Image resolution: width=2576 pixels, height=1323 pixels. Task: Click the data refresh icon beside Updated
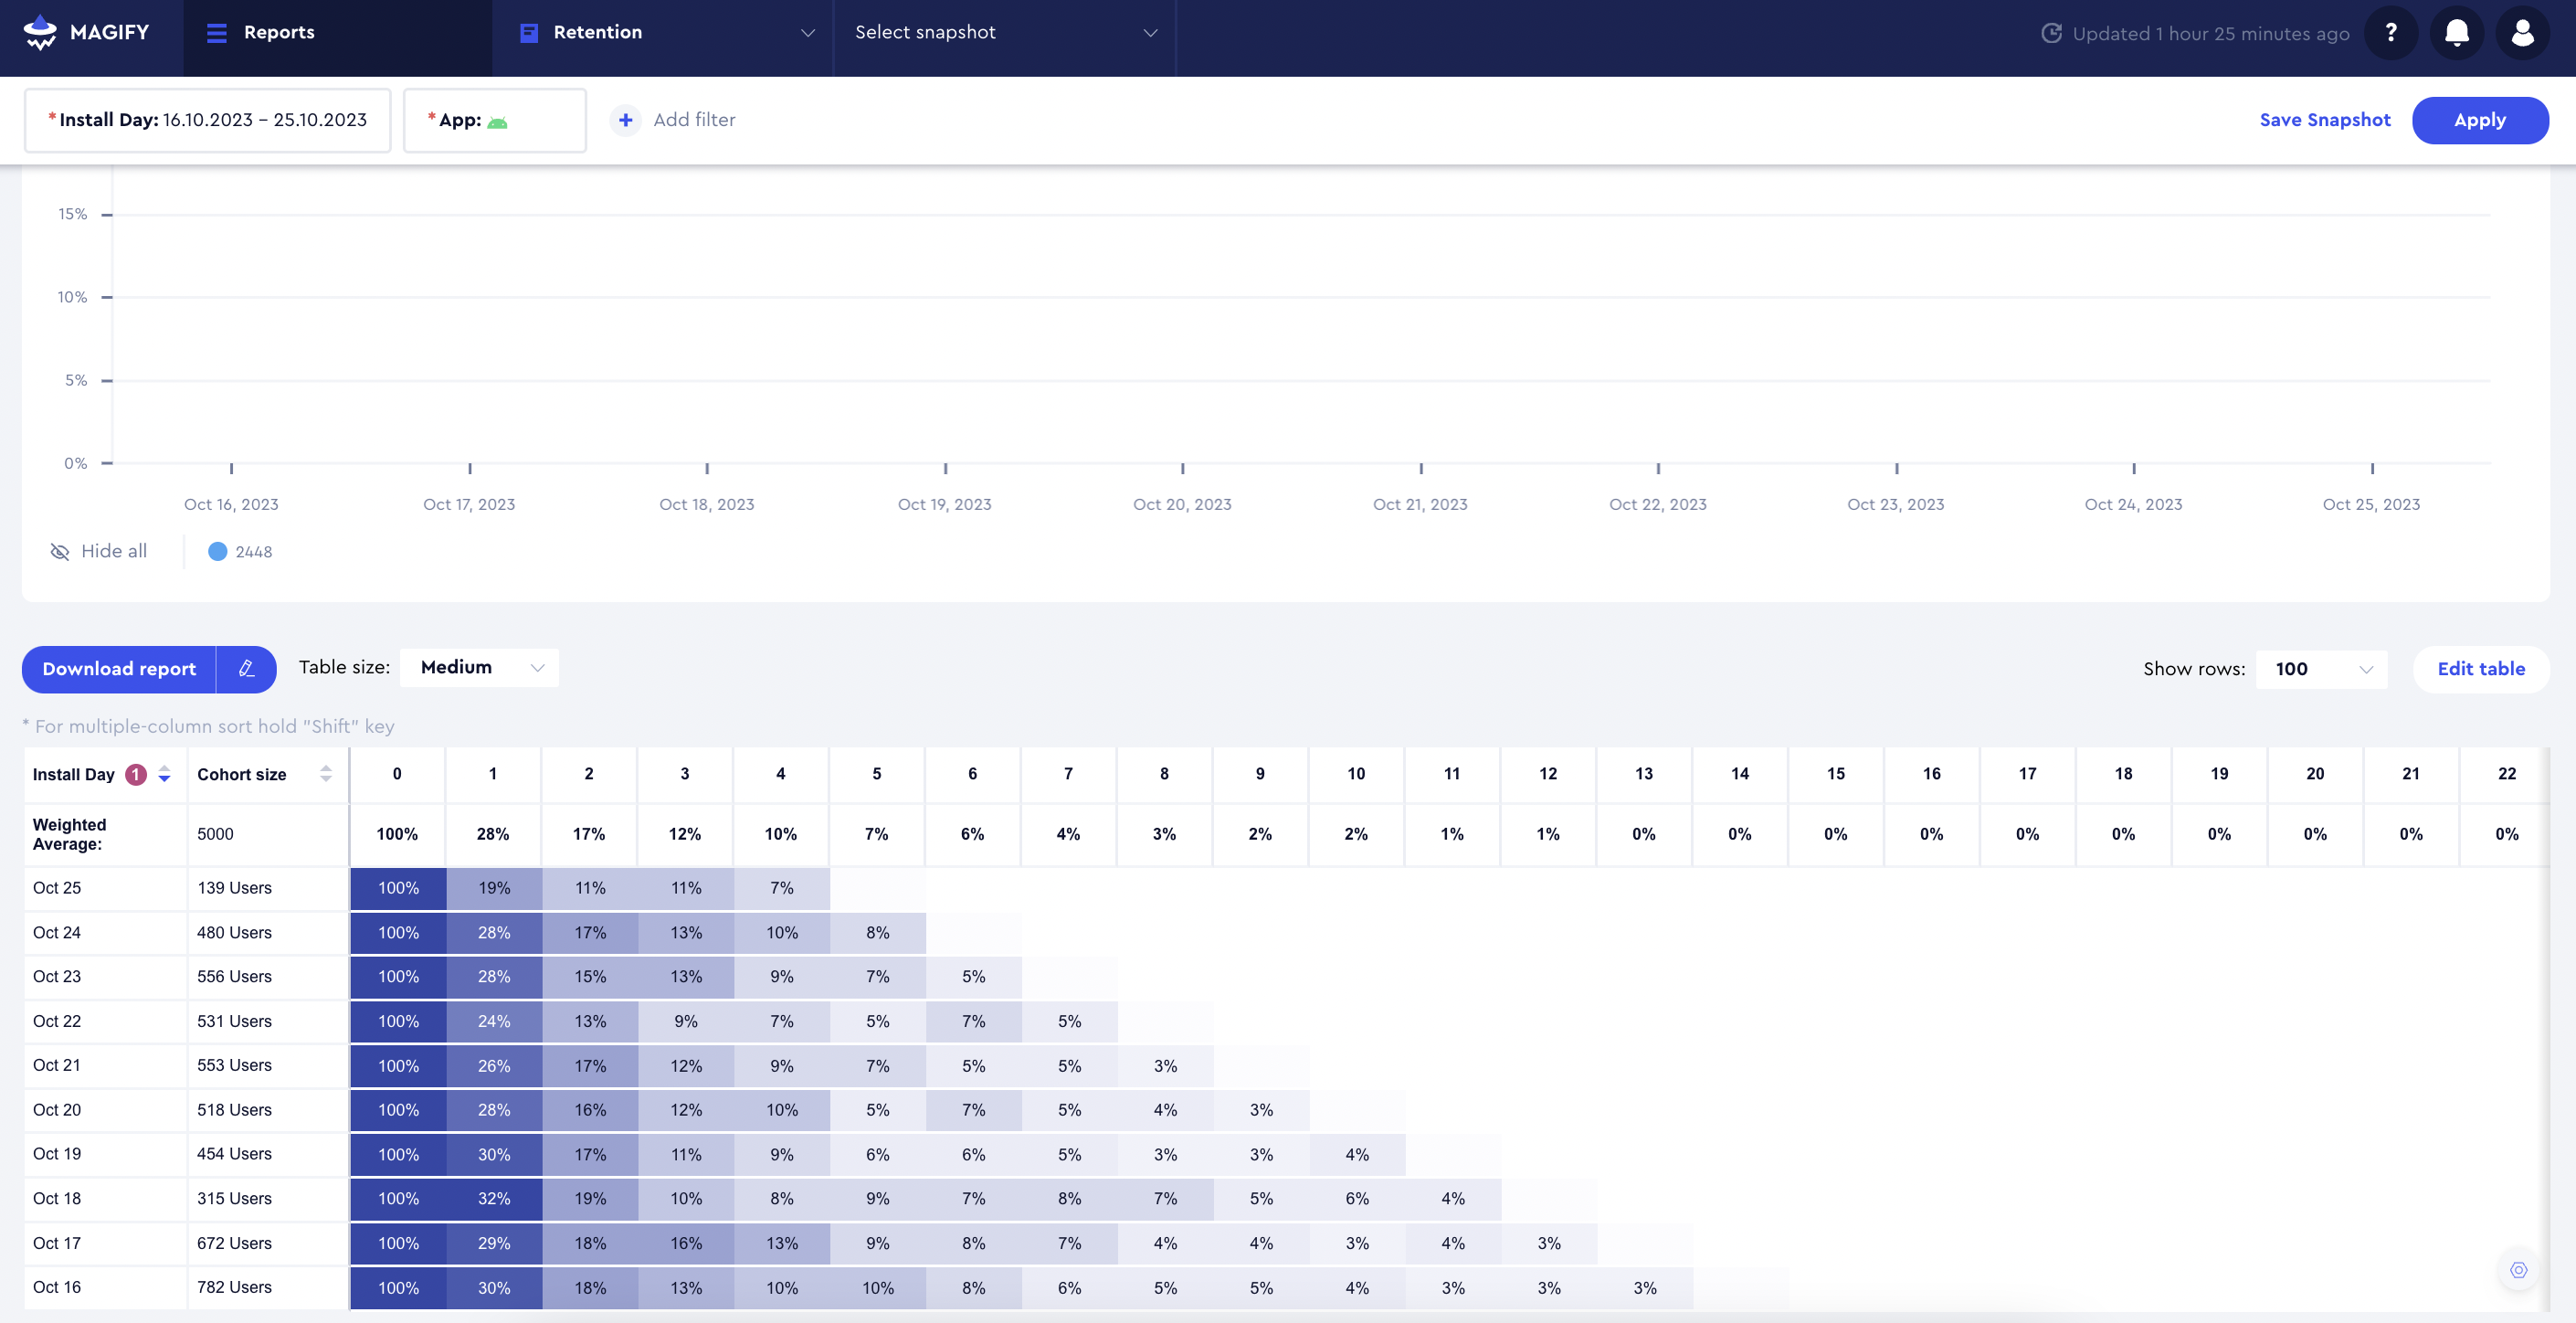pyautogui.click(x=2051, y=33)
